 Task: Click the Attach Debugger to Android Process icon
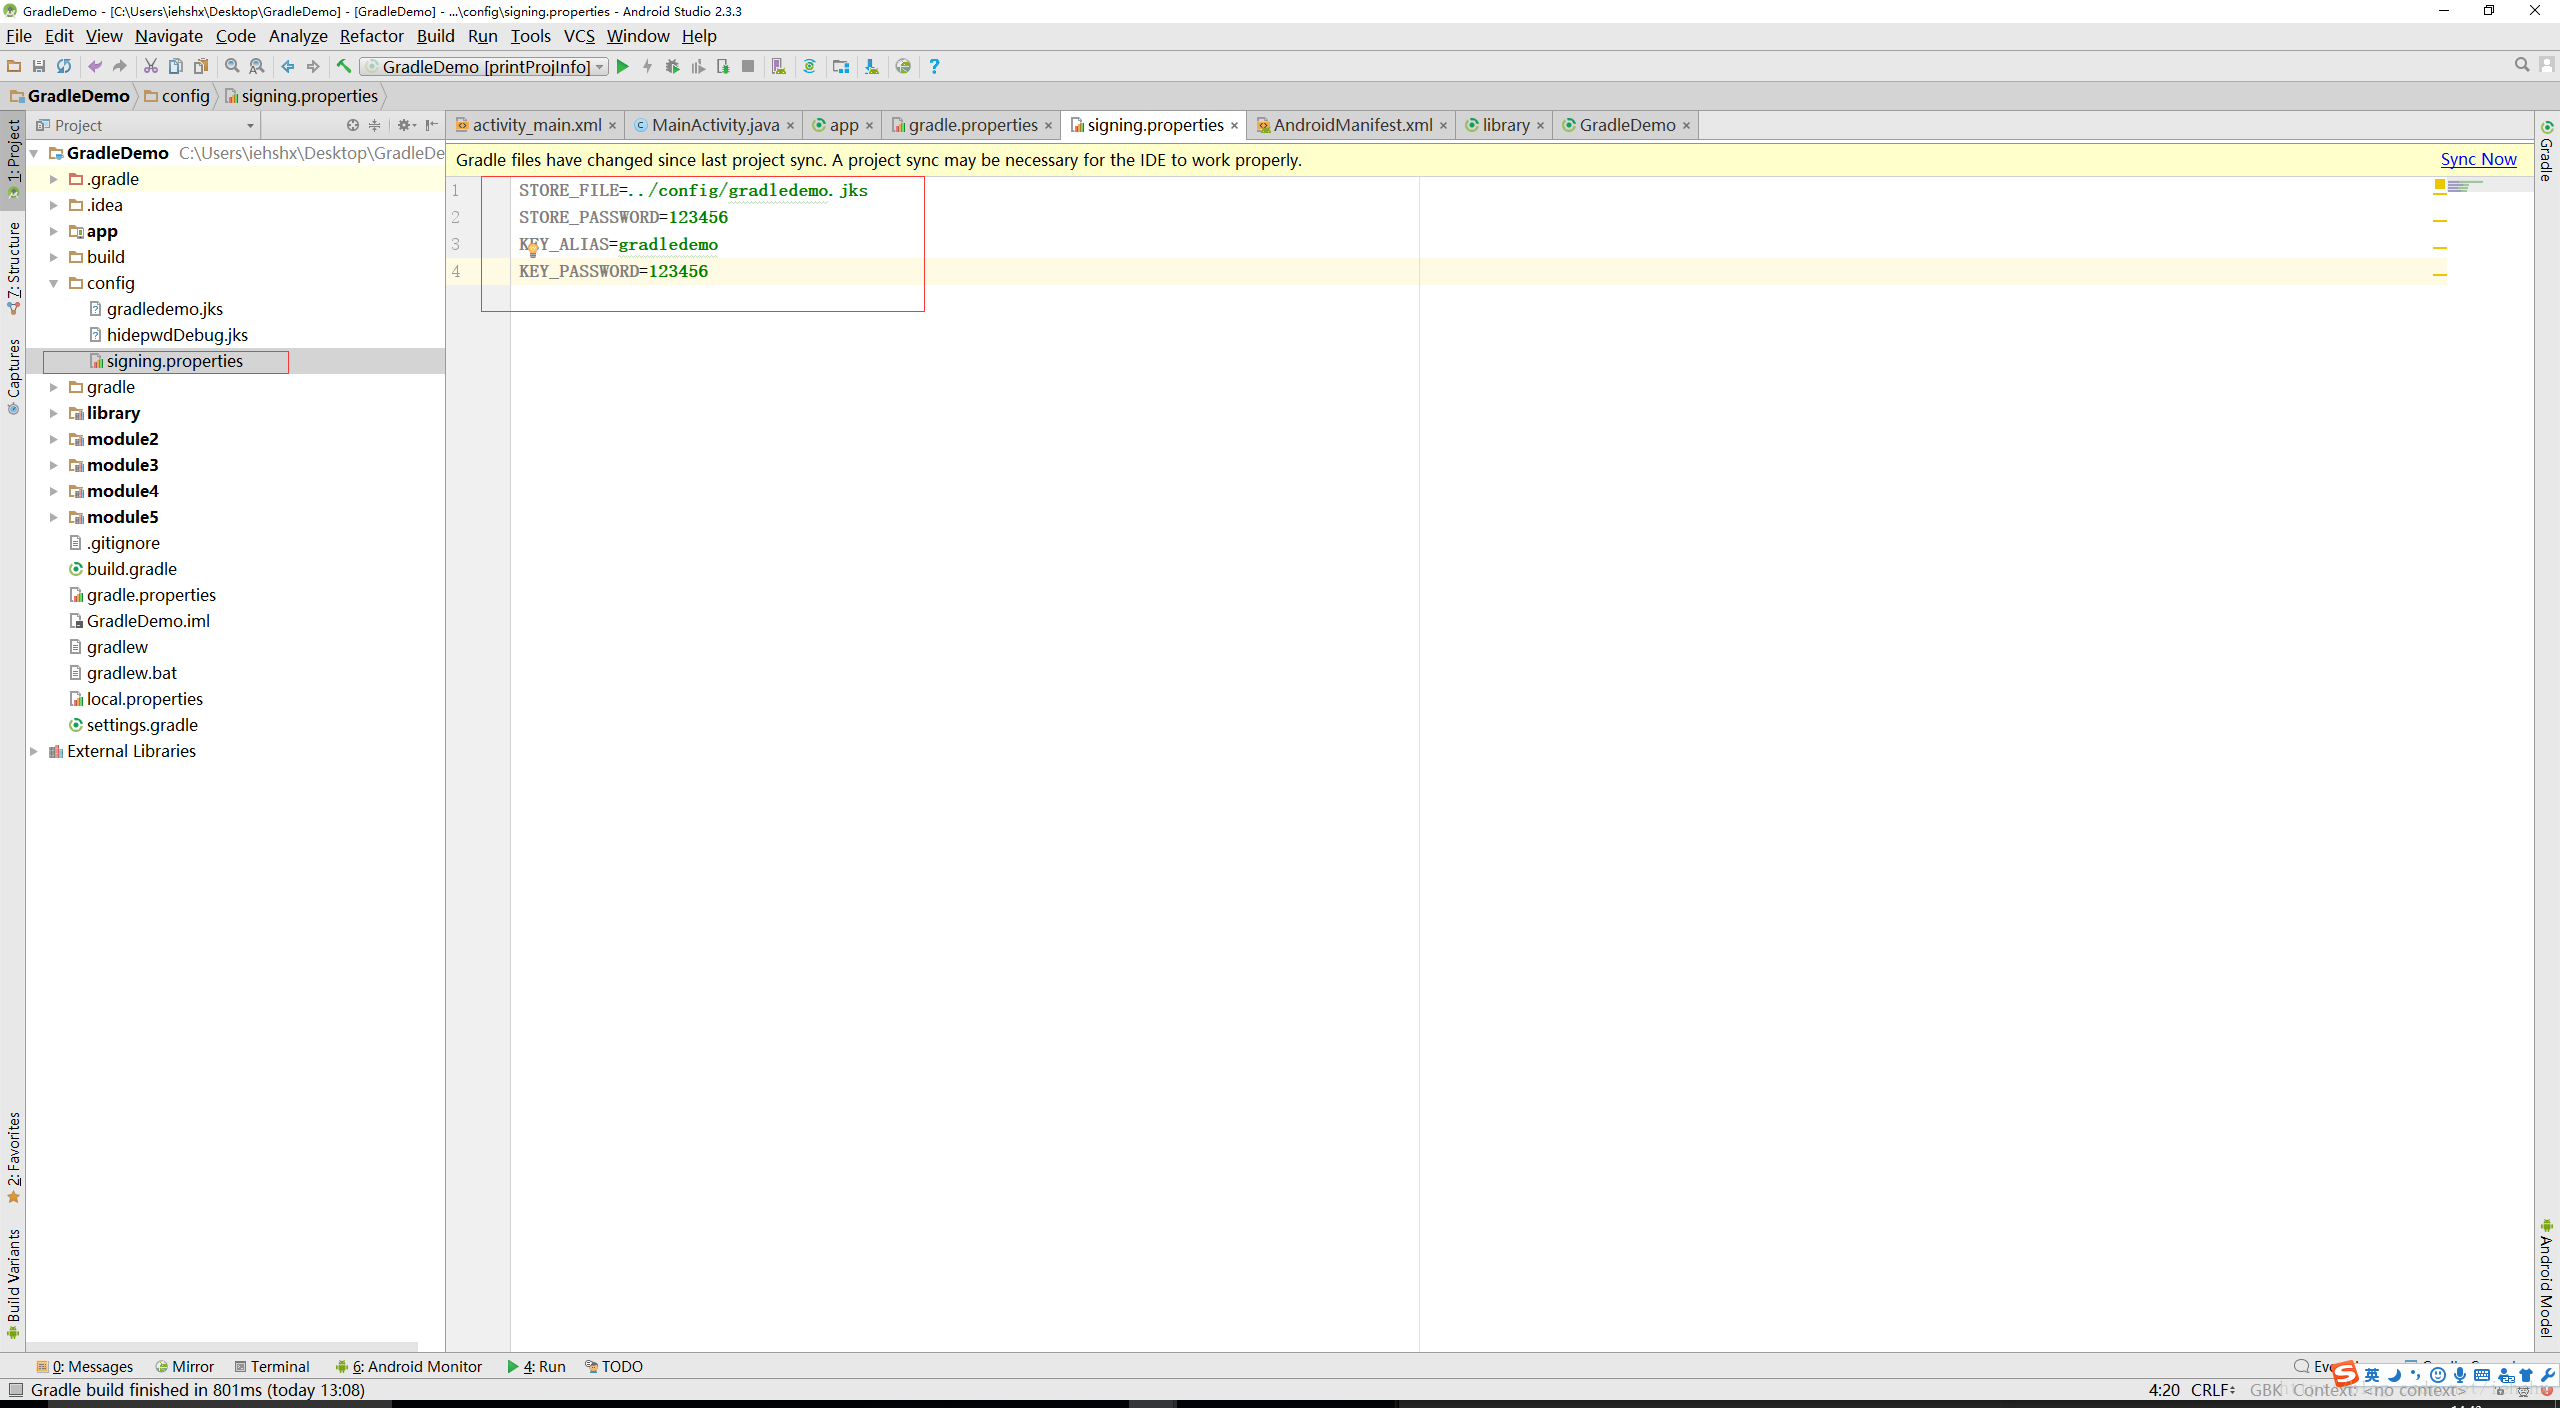point(723,66)
